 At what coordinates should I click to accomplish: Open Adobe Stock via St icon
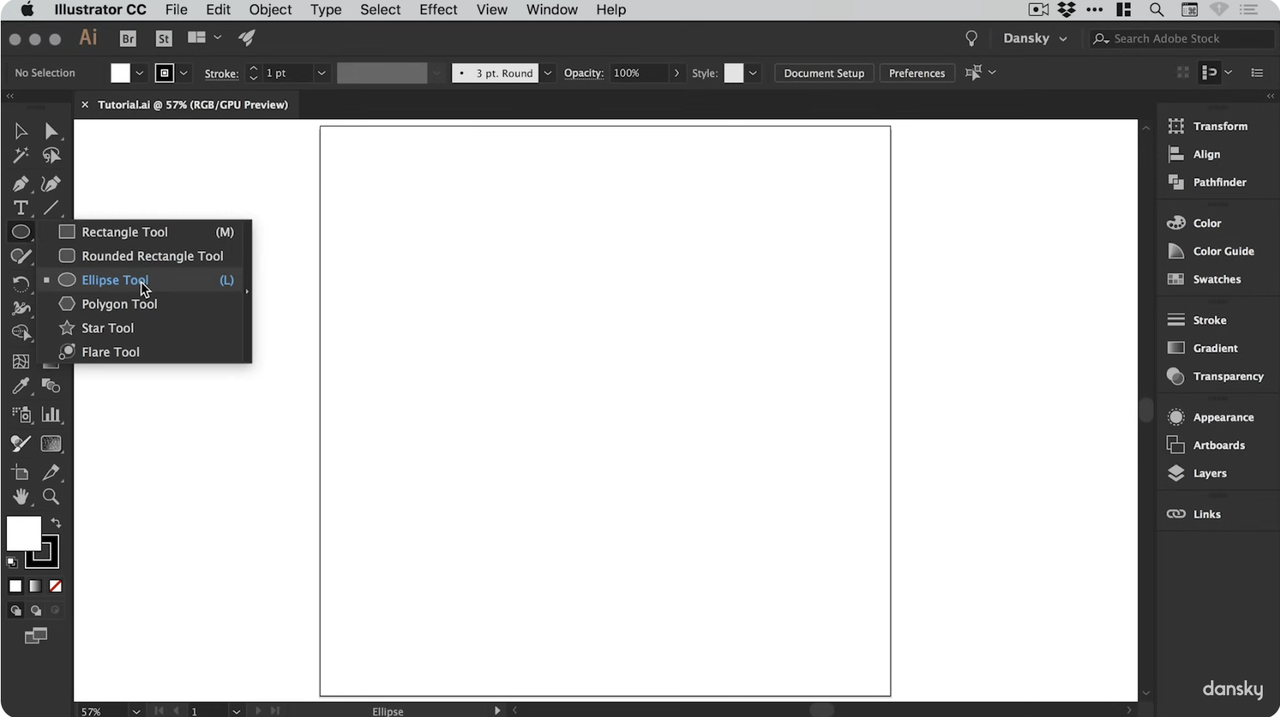point(164,38)
